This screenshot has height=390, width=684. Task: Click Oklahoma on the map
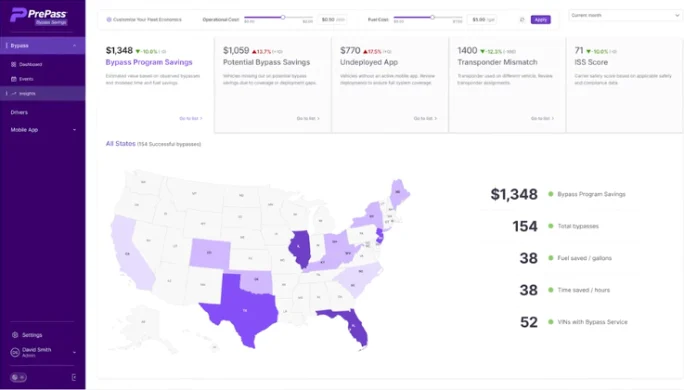click(x=257, y=281)
